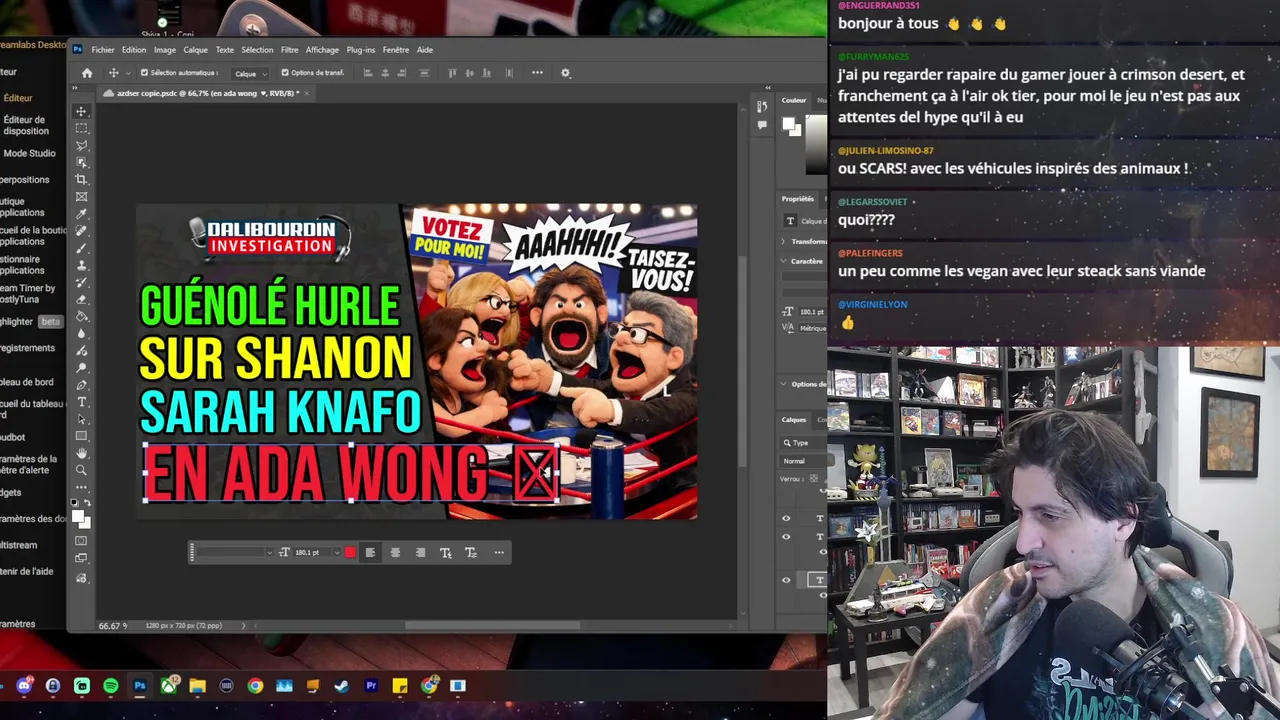The height and width of the screenshot is (720, 1280).
Task: Select the Hand tool
Action: tap(81, 452)
